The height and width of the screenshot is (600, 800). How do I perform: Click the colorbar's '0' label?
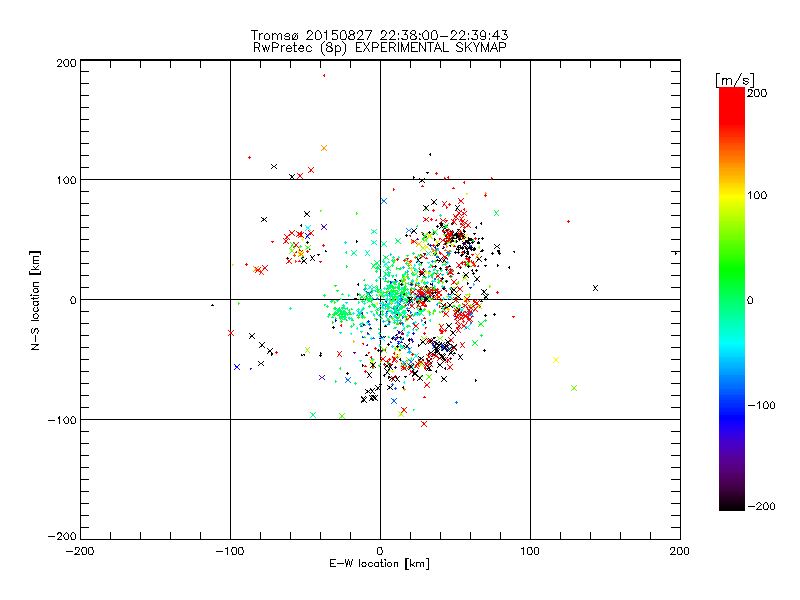click(x=750, y=300)
